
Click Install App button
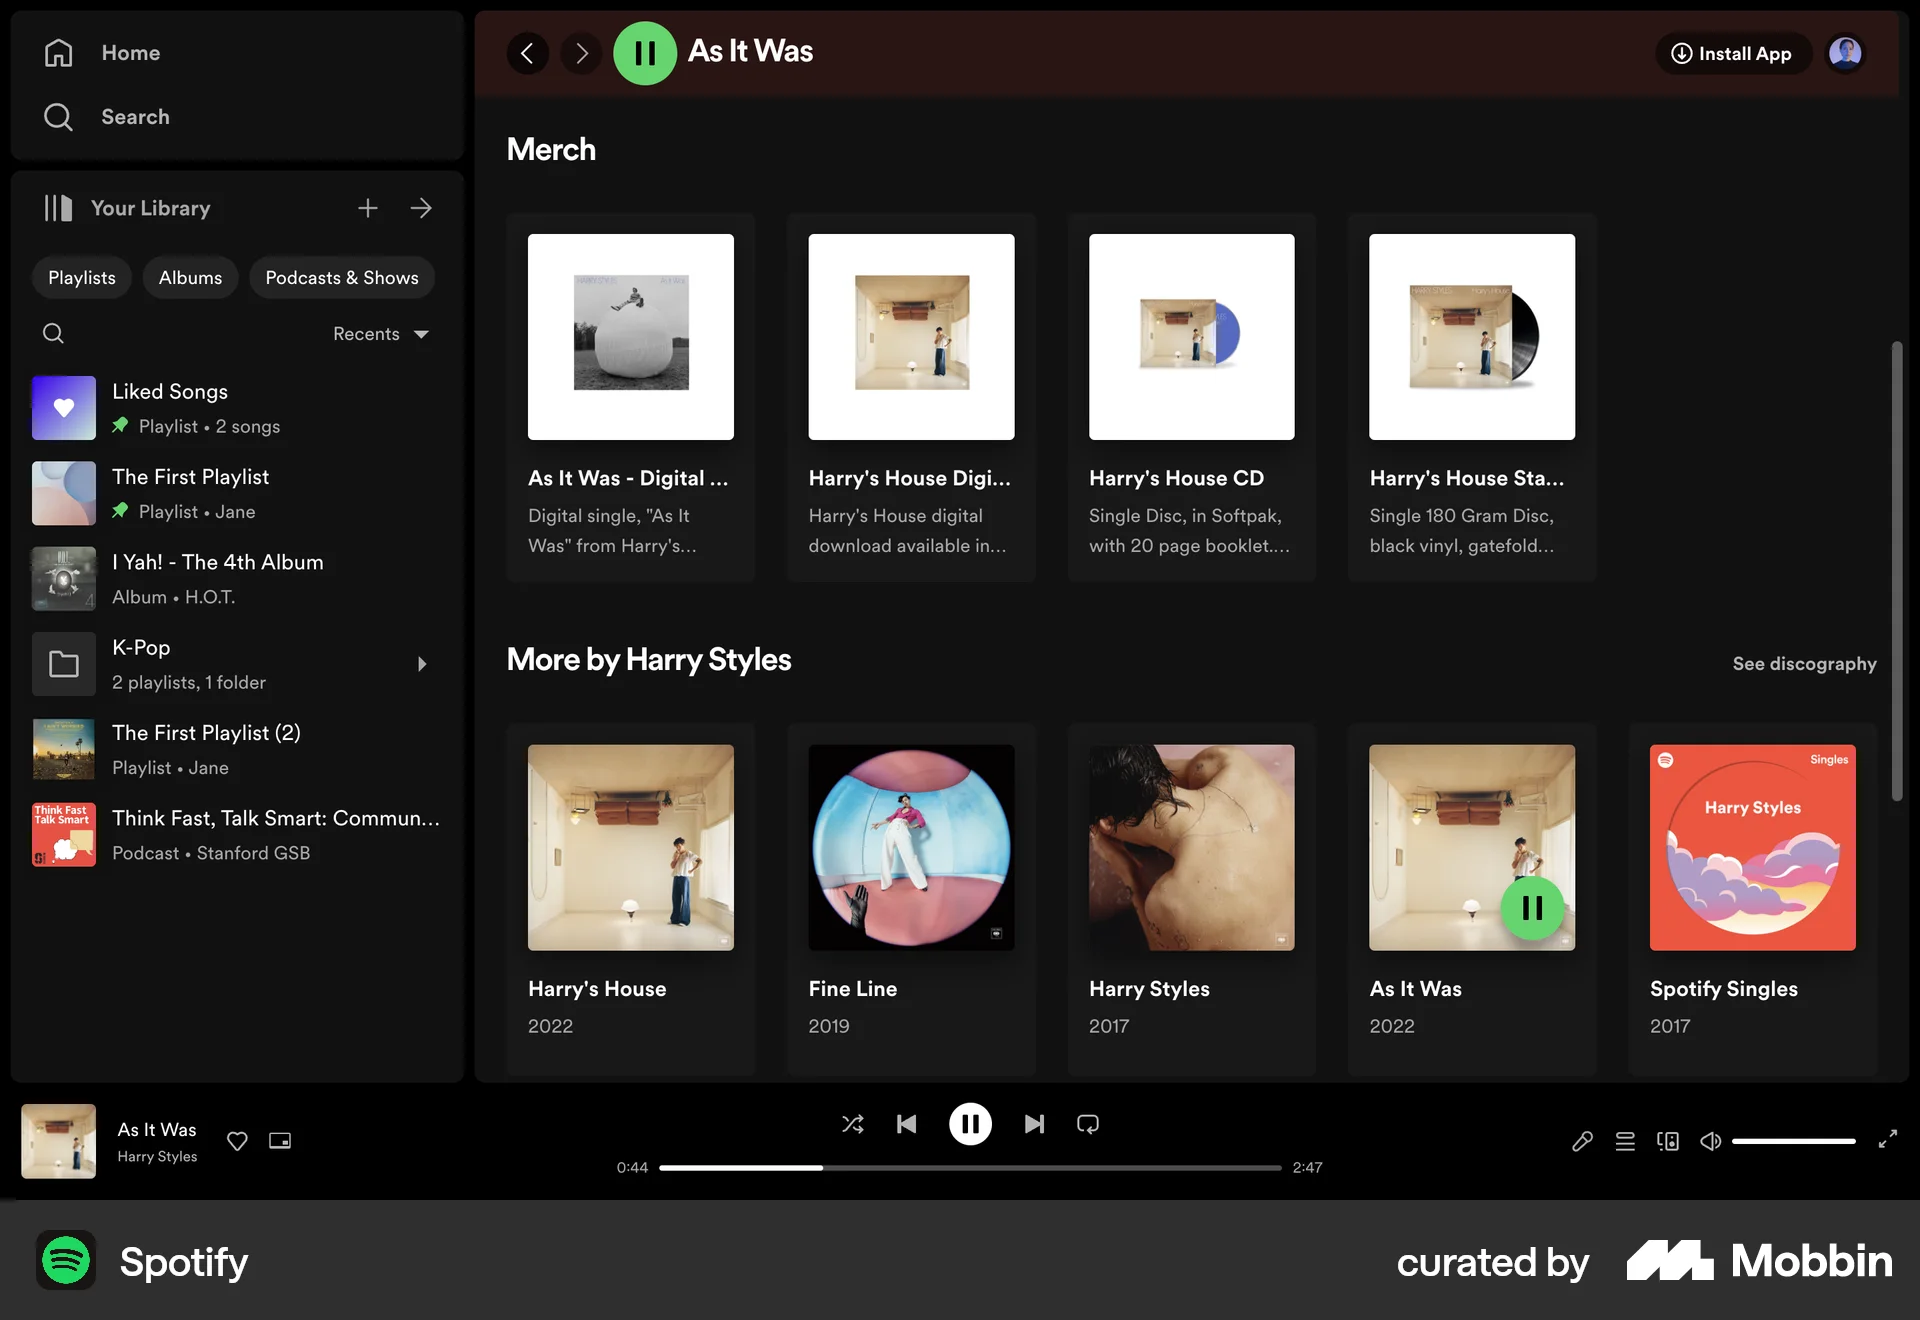click(1733, 53)
